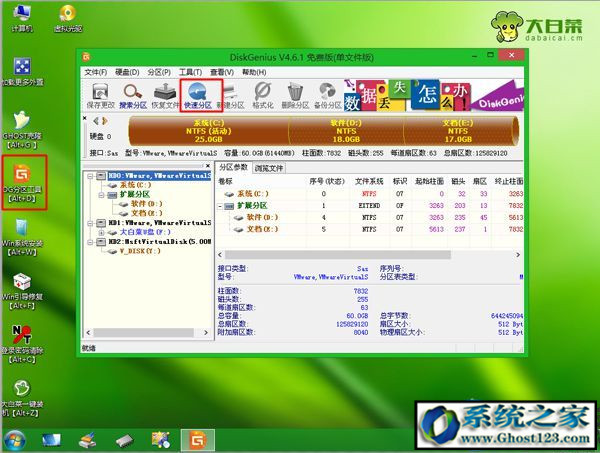Screen dimensions: 600x453
Task: Click the 卷标 column header
Action: point(225,181)
